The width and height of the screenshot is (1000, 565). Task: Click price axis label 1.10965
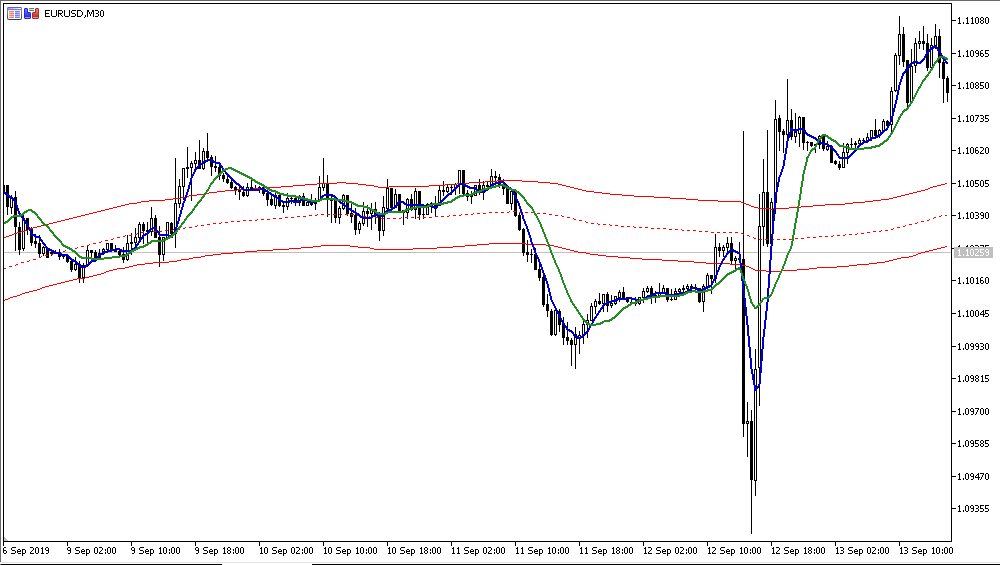973,54
